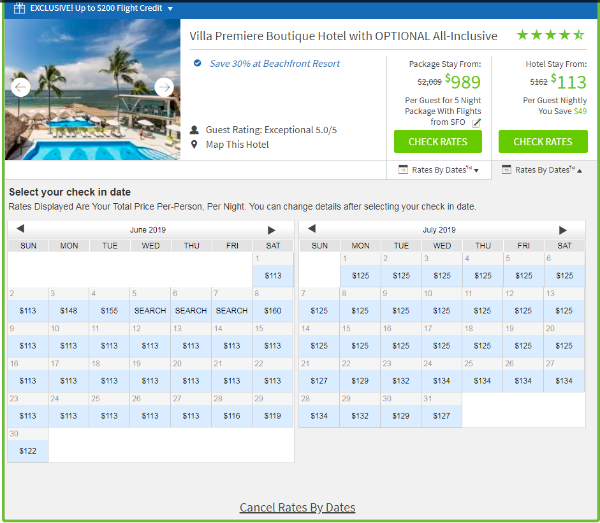Click SEARCH on June 7

(232, 311)
